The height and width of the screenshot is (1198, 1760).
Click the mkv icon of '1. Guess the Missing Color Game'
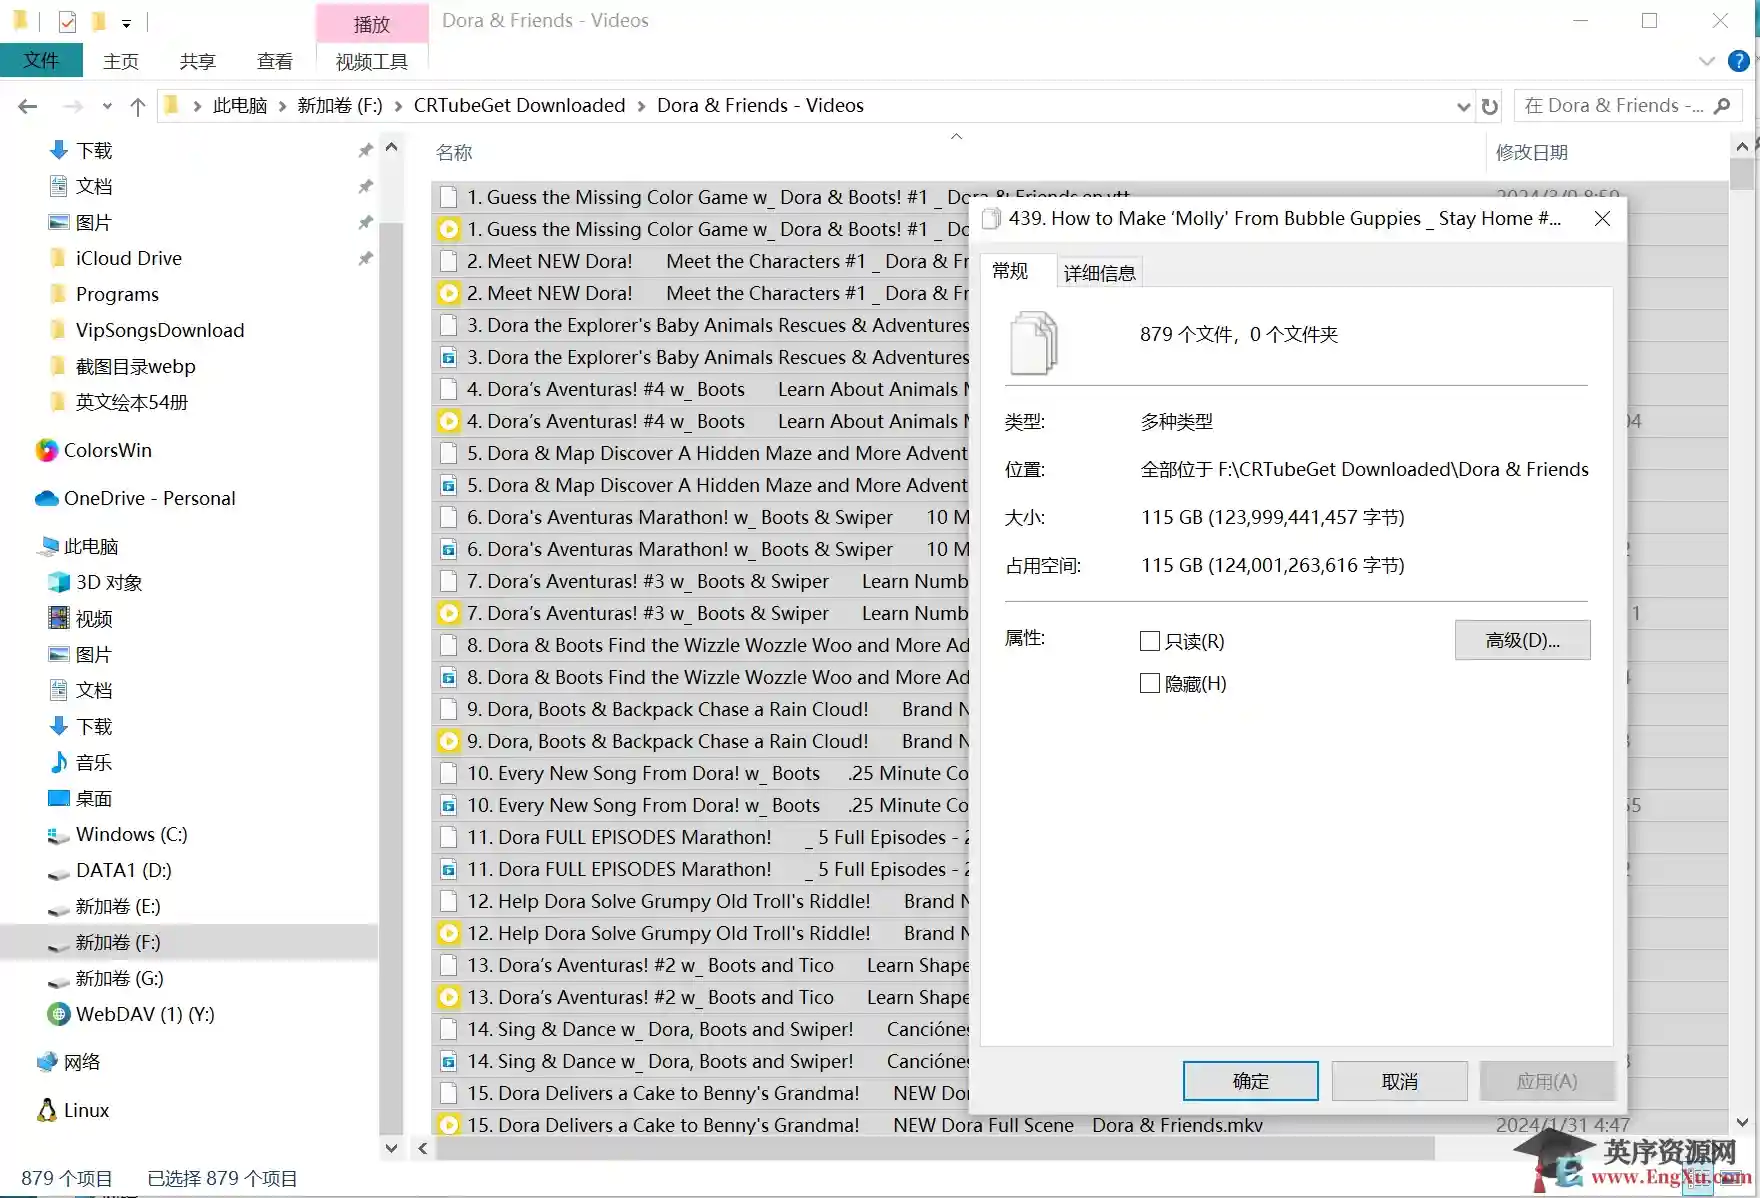[x=449, y=229]
